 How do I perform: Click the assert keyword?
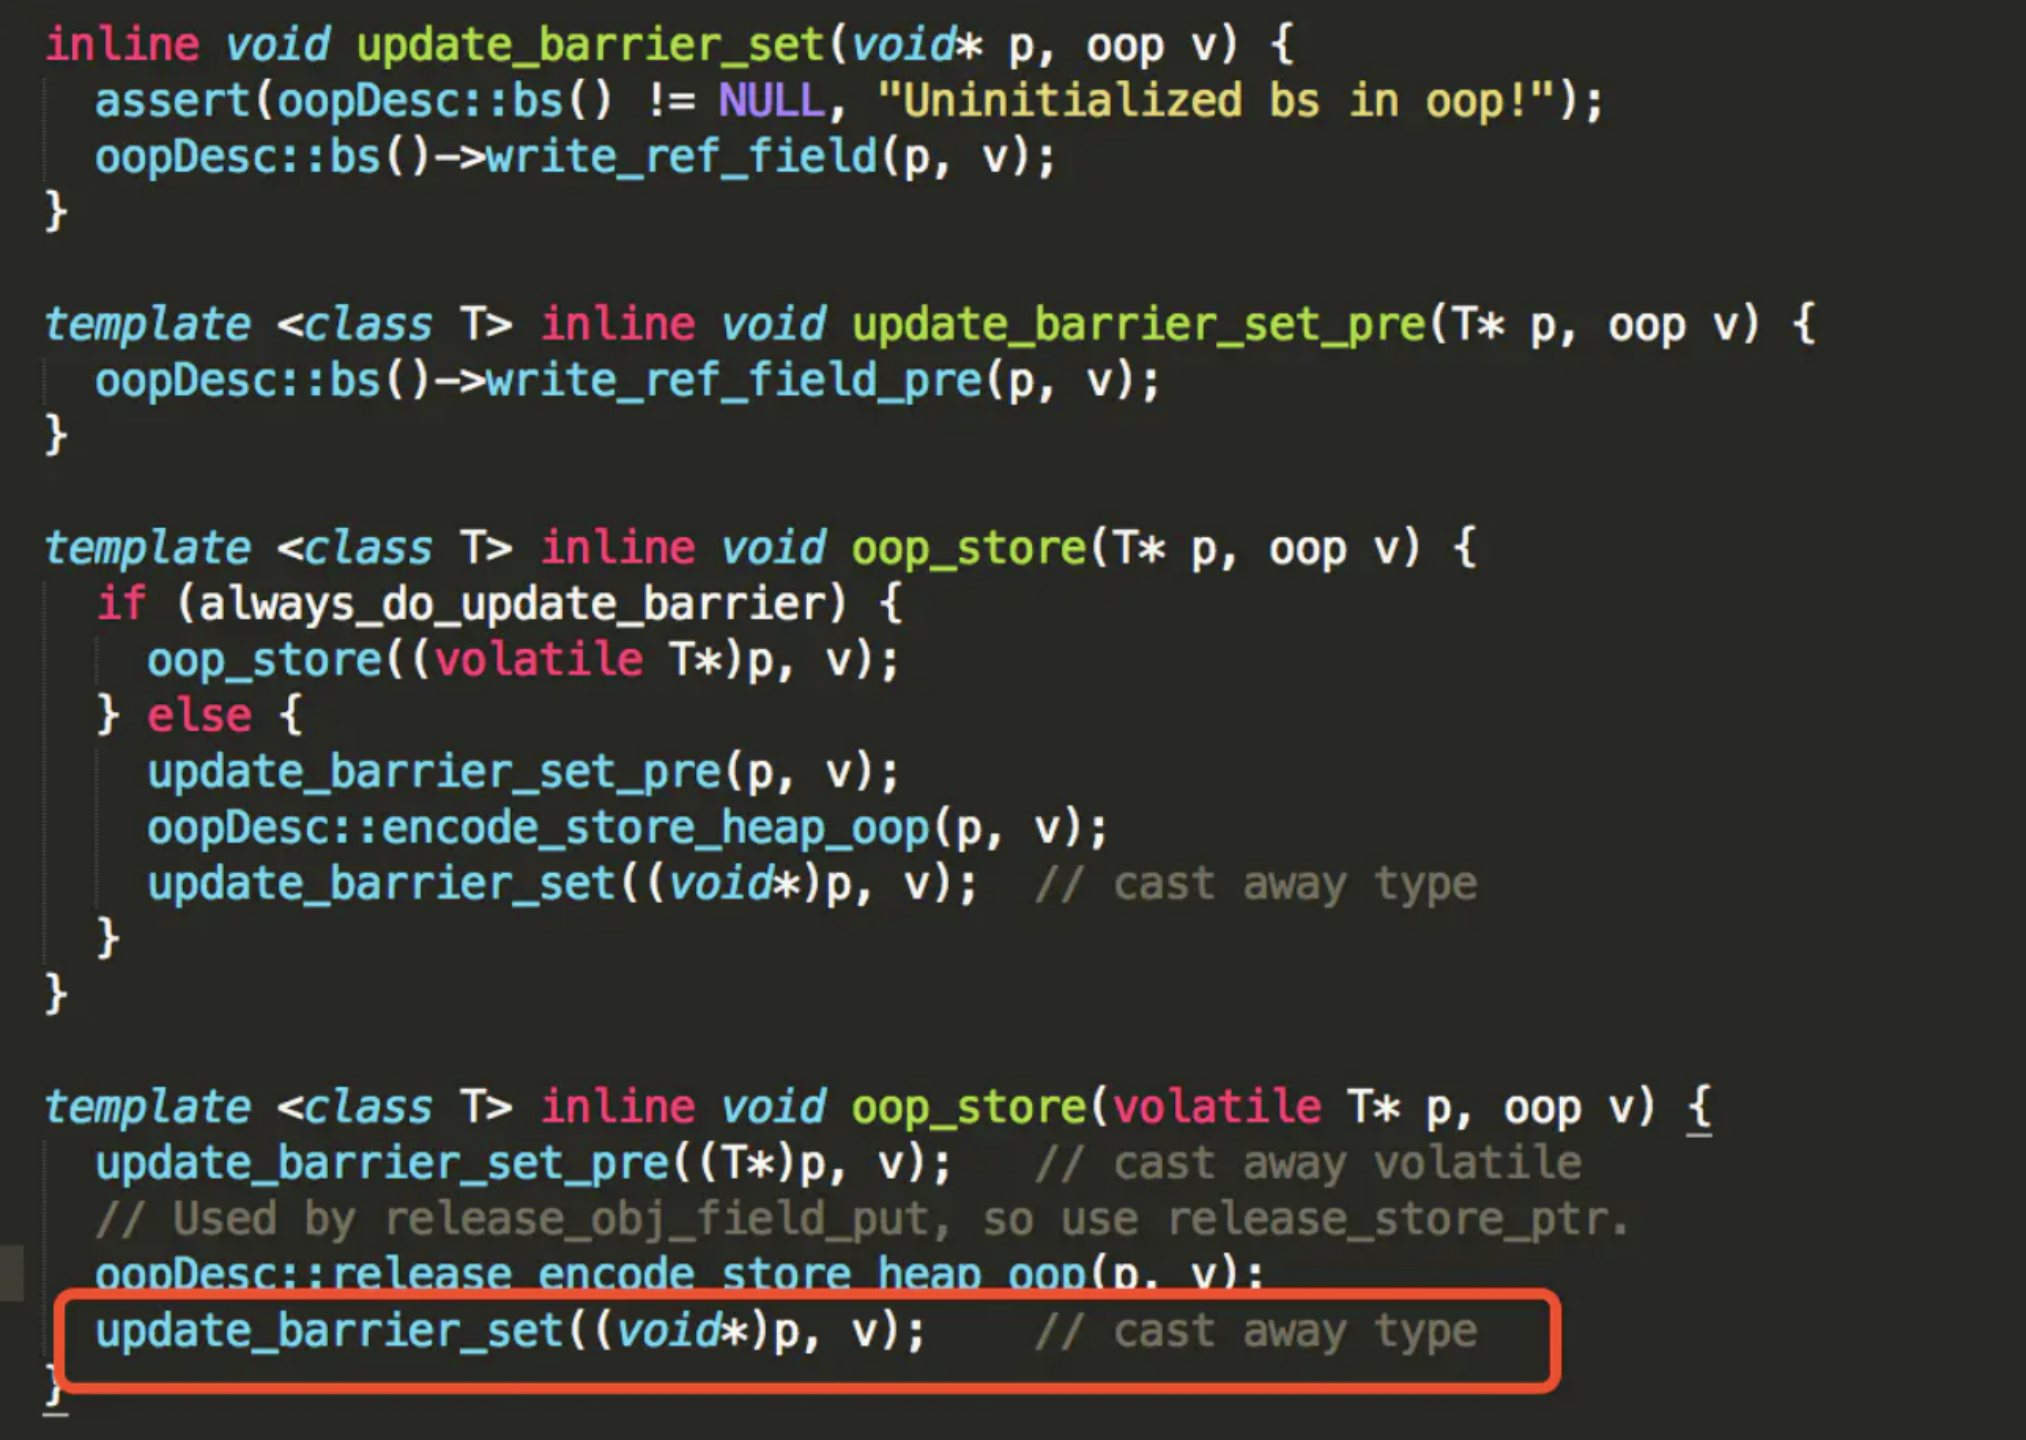(172, 101)
